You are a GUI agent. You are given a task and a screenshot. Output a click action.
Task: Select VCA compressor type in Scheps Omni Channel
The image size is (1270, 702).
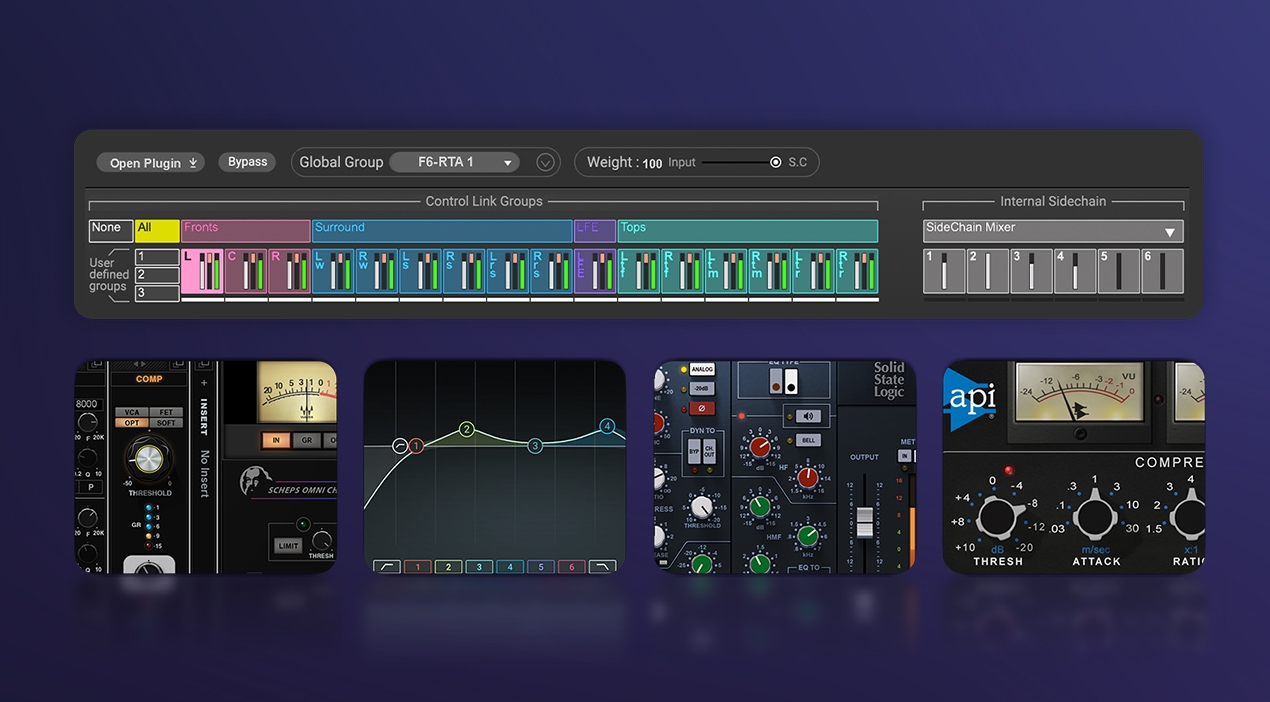133,412
